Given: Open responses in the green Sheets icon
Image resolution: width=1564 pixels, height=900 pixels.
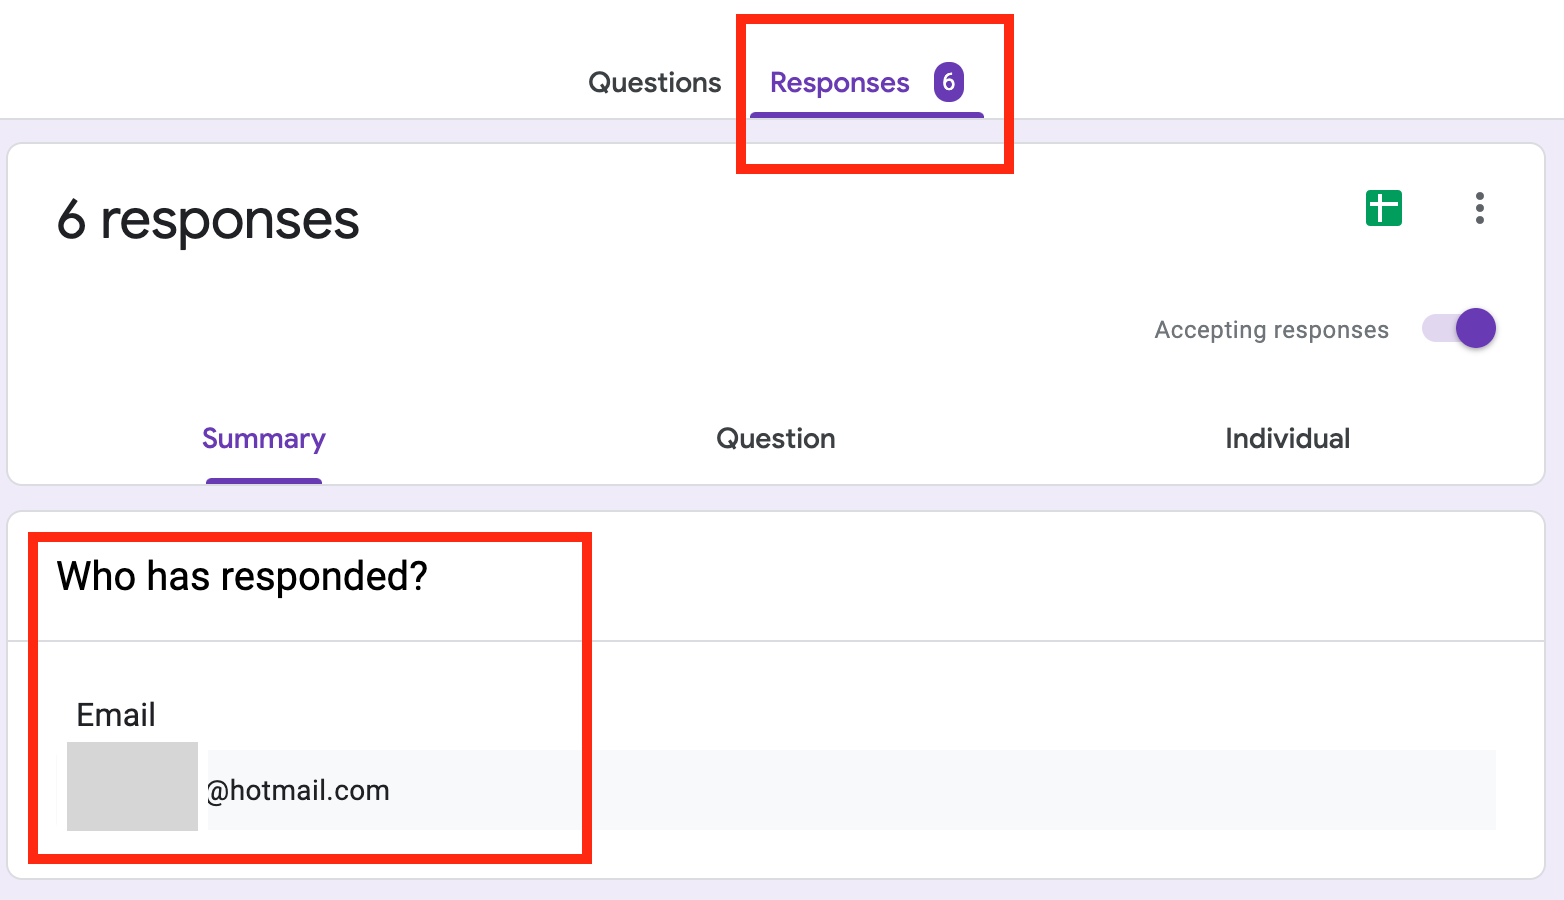Looking at the screenshot, I should tap(1384, 208).
